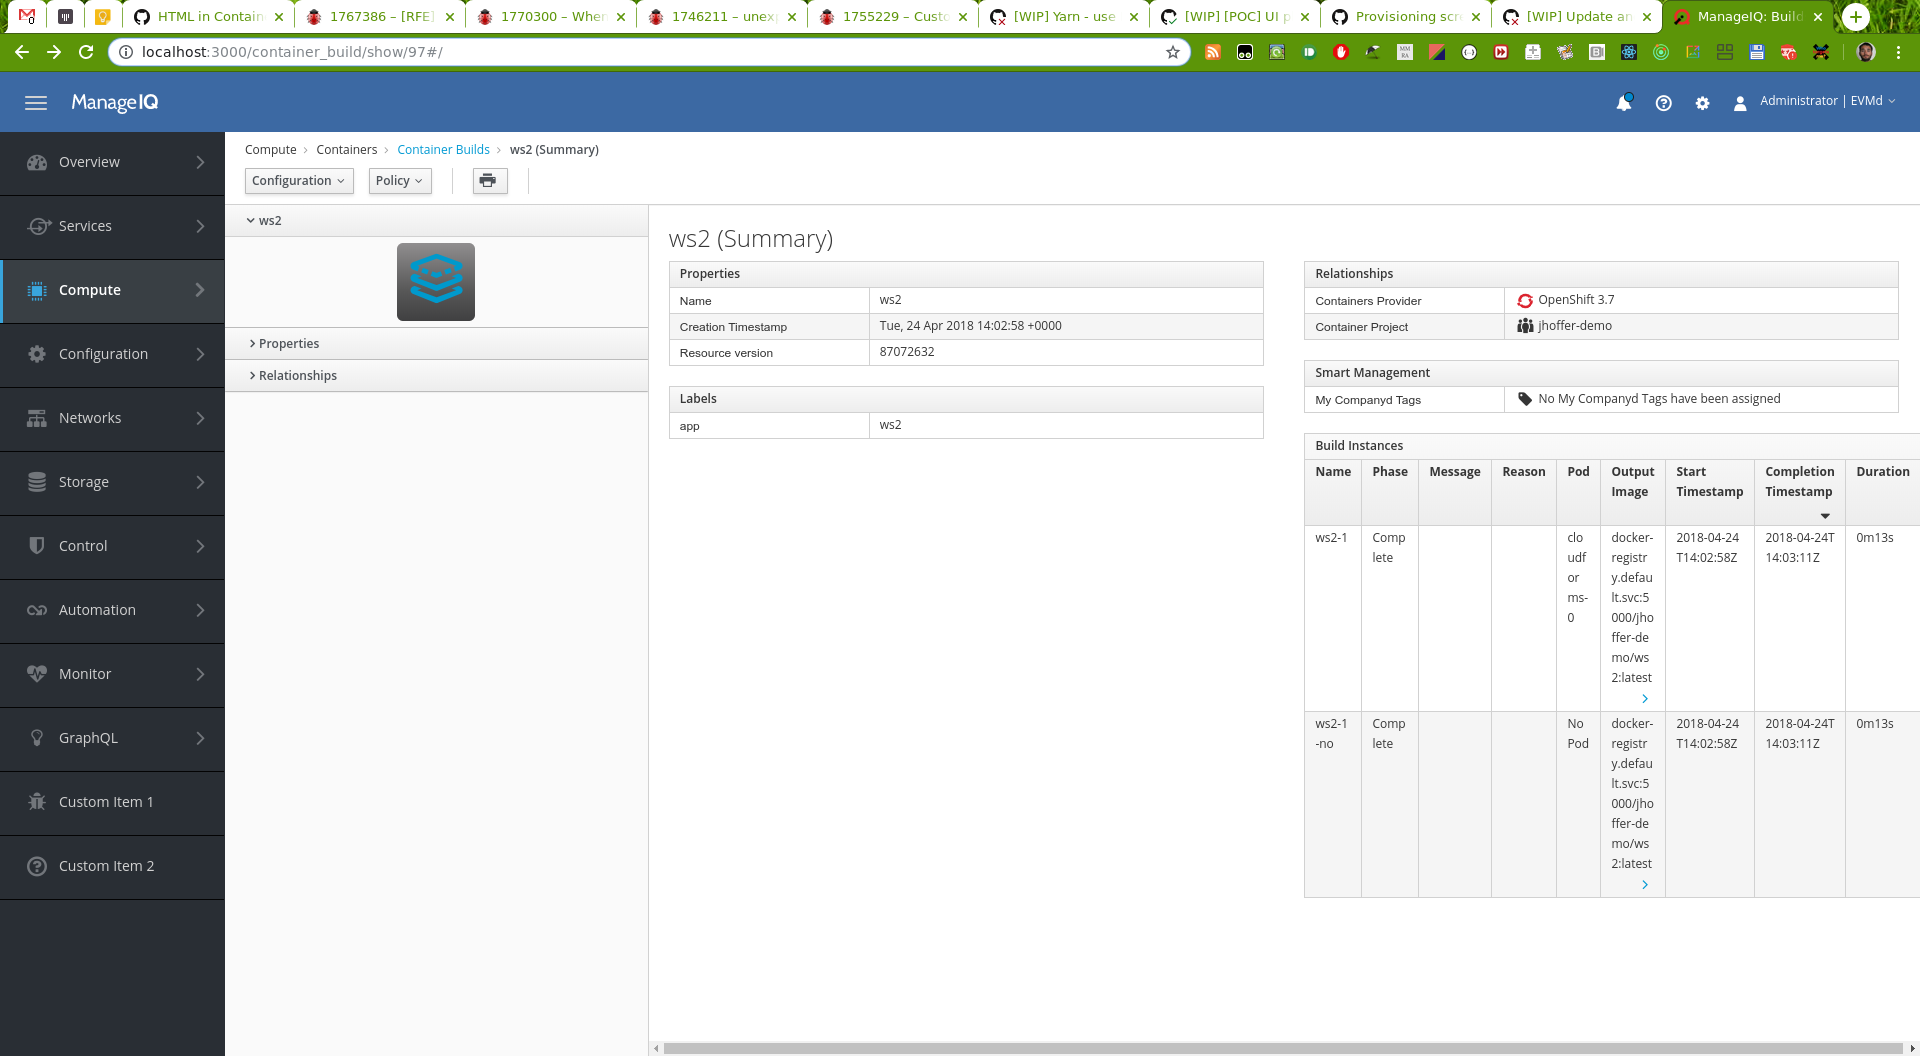The image size is (1920, 1056).
Task: Click the Monitor heartbeat icon
Action: [37, 674]
